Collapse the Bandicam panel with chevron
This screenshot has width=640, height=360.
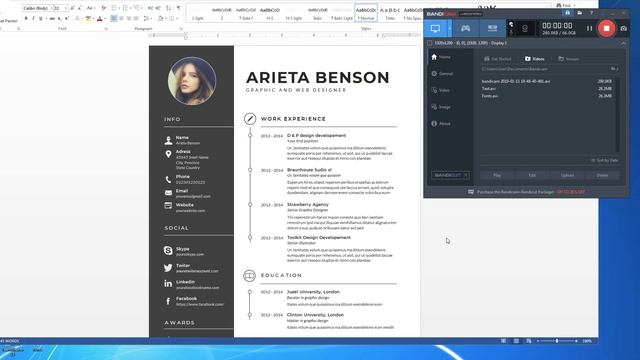[623, 43]
